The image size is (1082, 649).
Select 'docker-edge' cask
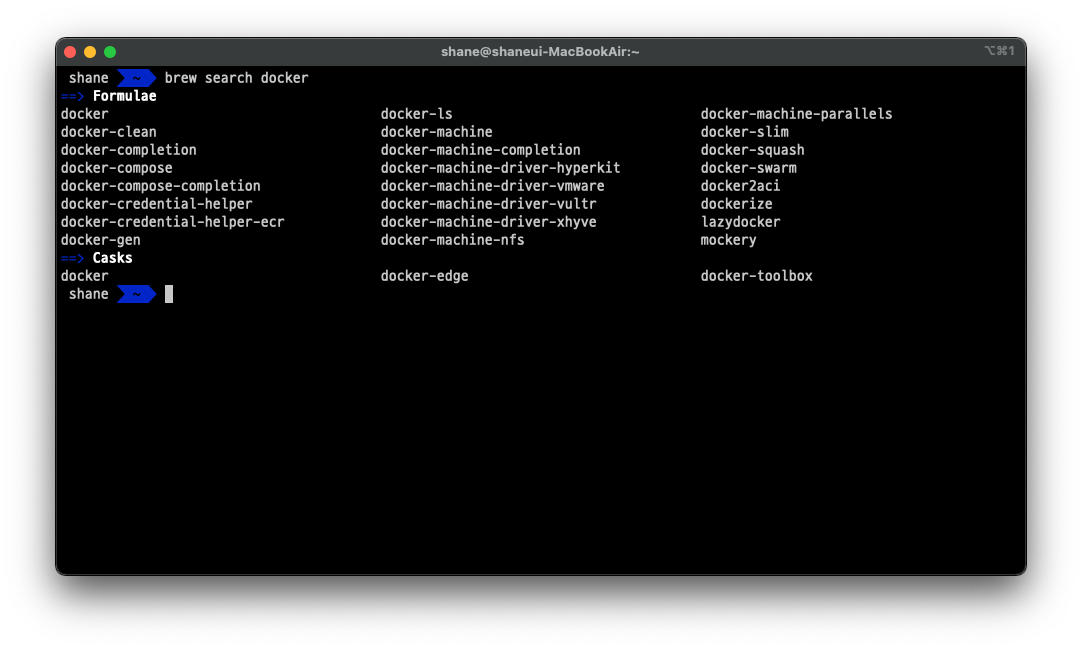pos(424,276)
